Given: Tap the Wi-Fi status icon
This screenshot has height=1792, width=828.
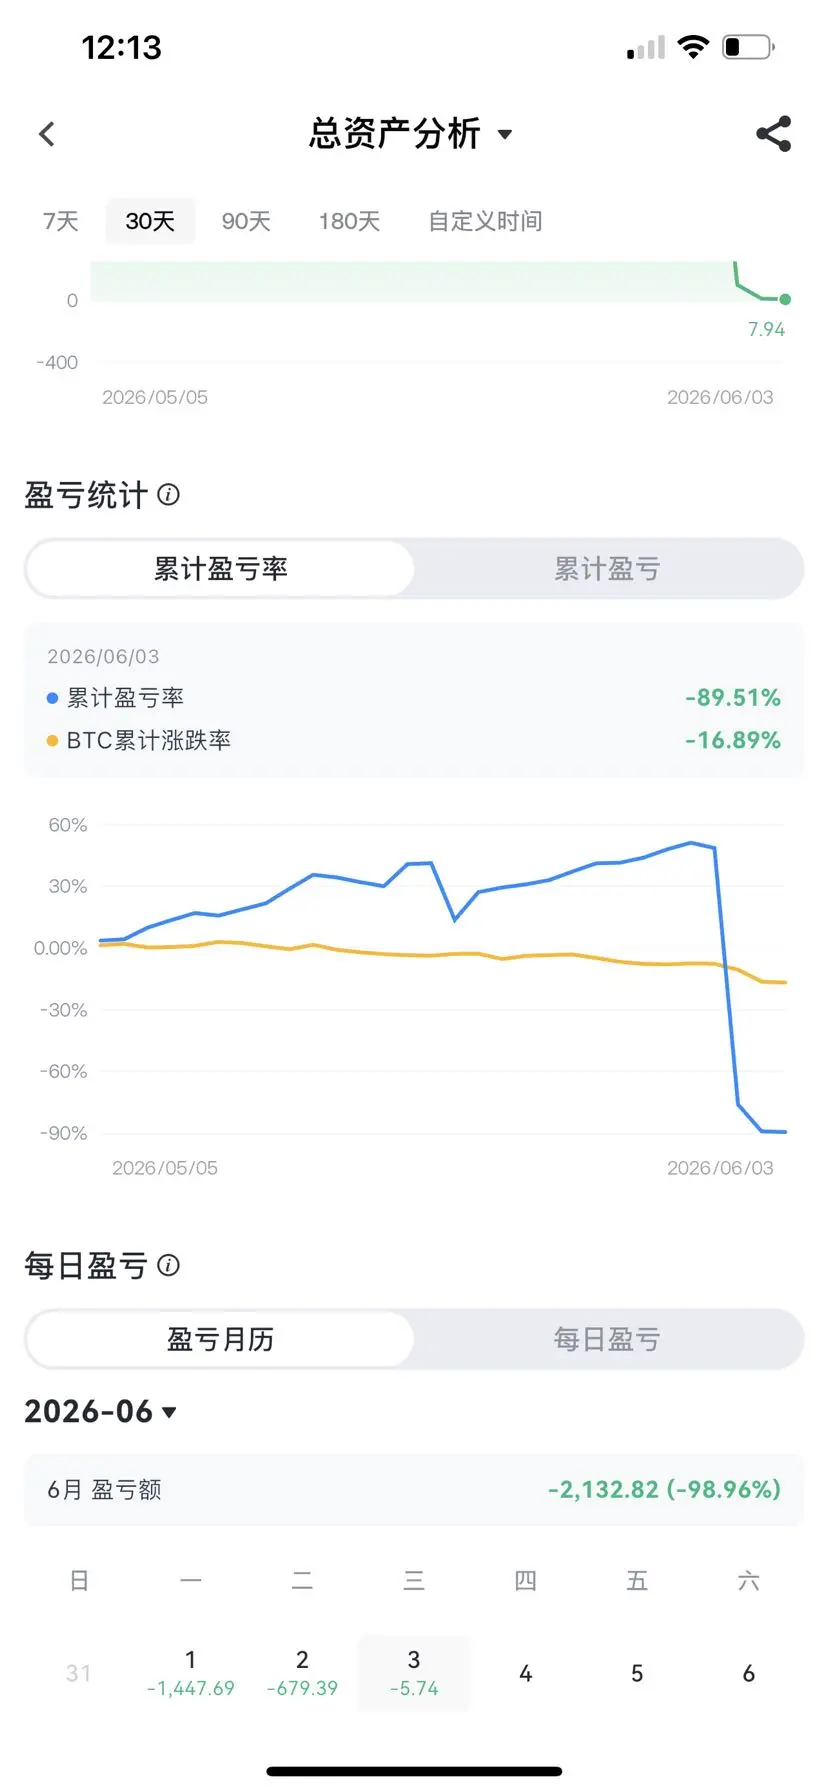Looking at the screenshot, I should pyautogui.click(x=692, y=46).
